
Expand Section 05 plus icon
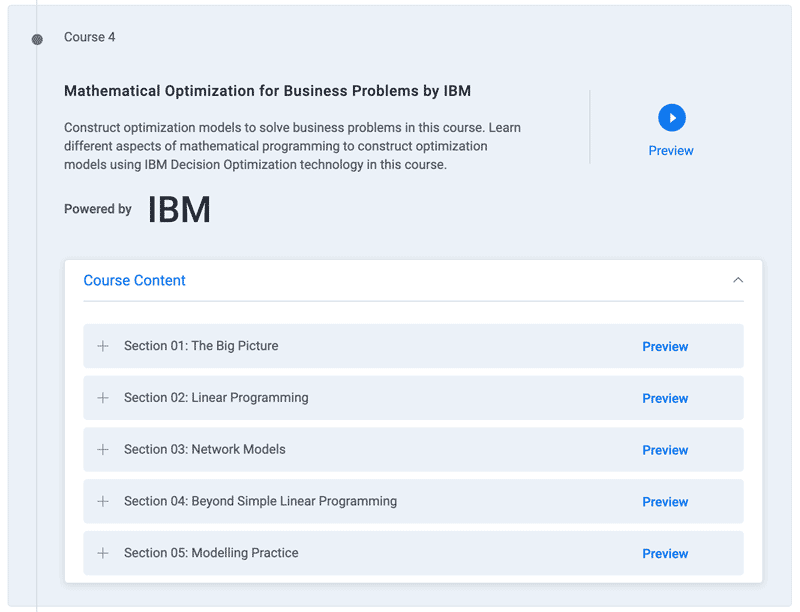[103, 553]
